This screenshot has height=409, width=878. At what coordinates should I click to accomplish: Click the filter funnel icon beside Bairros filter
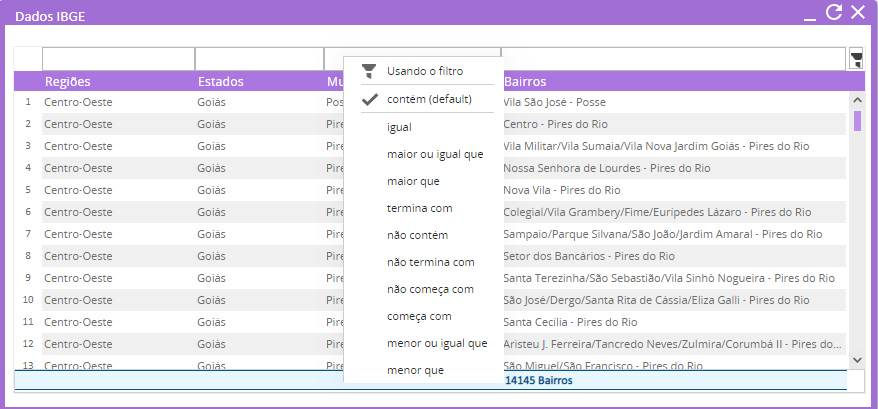tap(856, 59)
